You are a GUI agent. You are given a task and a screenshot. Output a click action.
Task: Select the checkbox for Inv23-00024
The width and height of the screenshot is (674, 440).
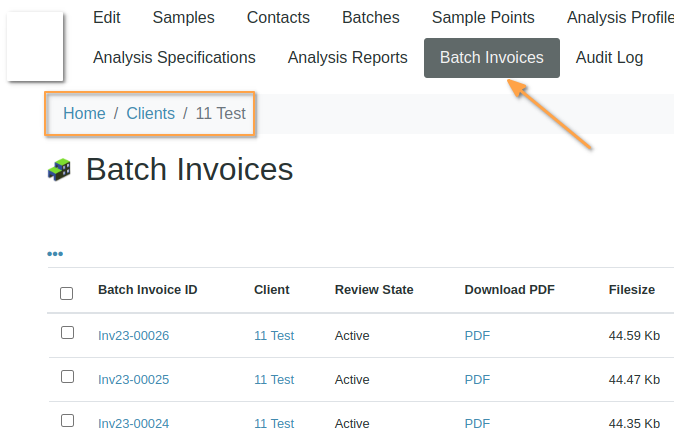point(67,421)
